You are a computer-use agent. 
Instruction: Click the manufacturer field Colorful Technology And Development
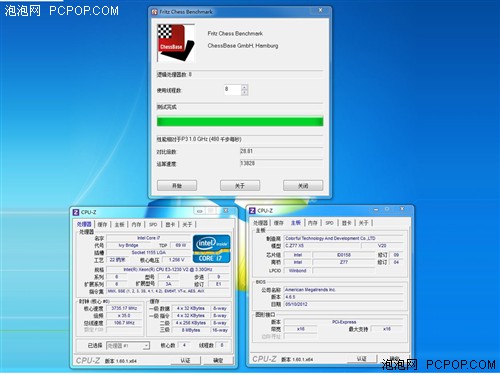343,238
